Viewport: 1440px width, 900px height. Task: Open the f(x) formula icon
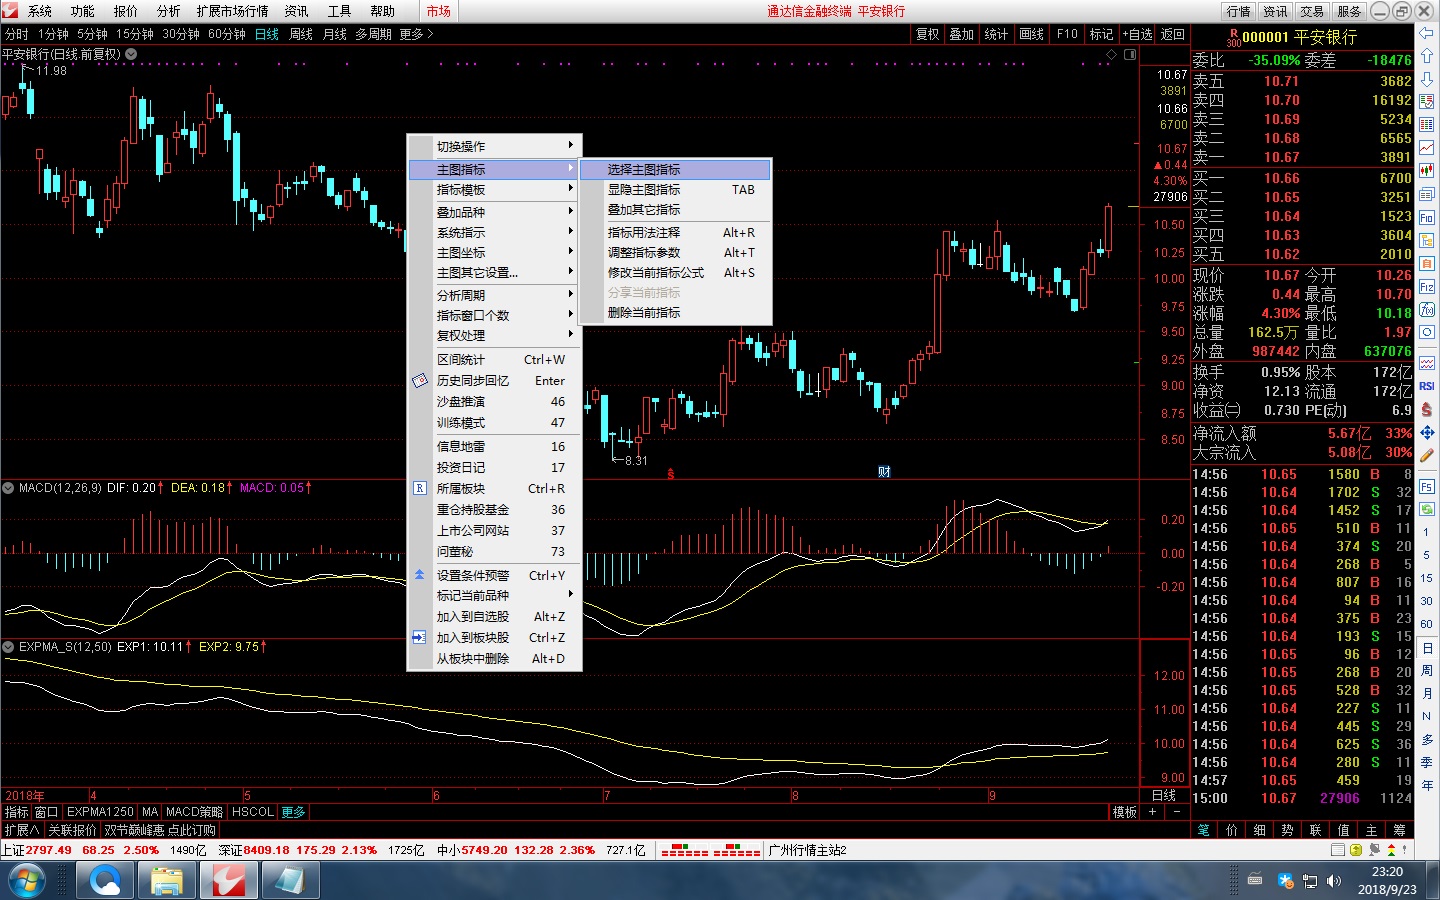click(1427, 309)
